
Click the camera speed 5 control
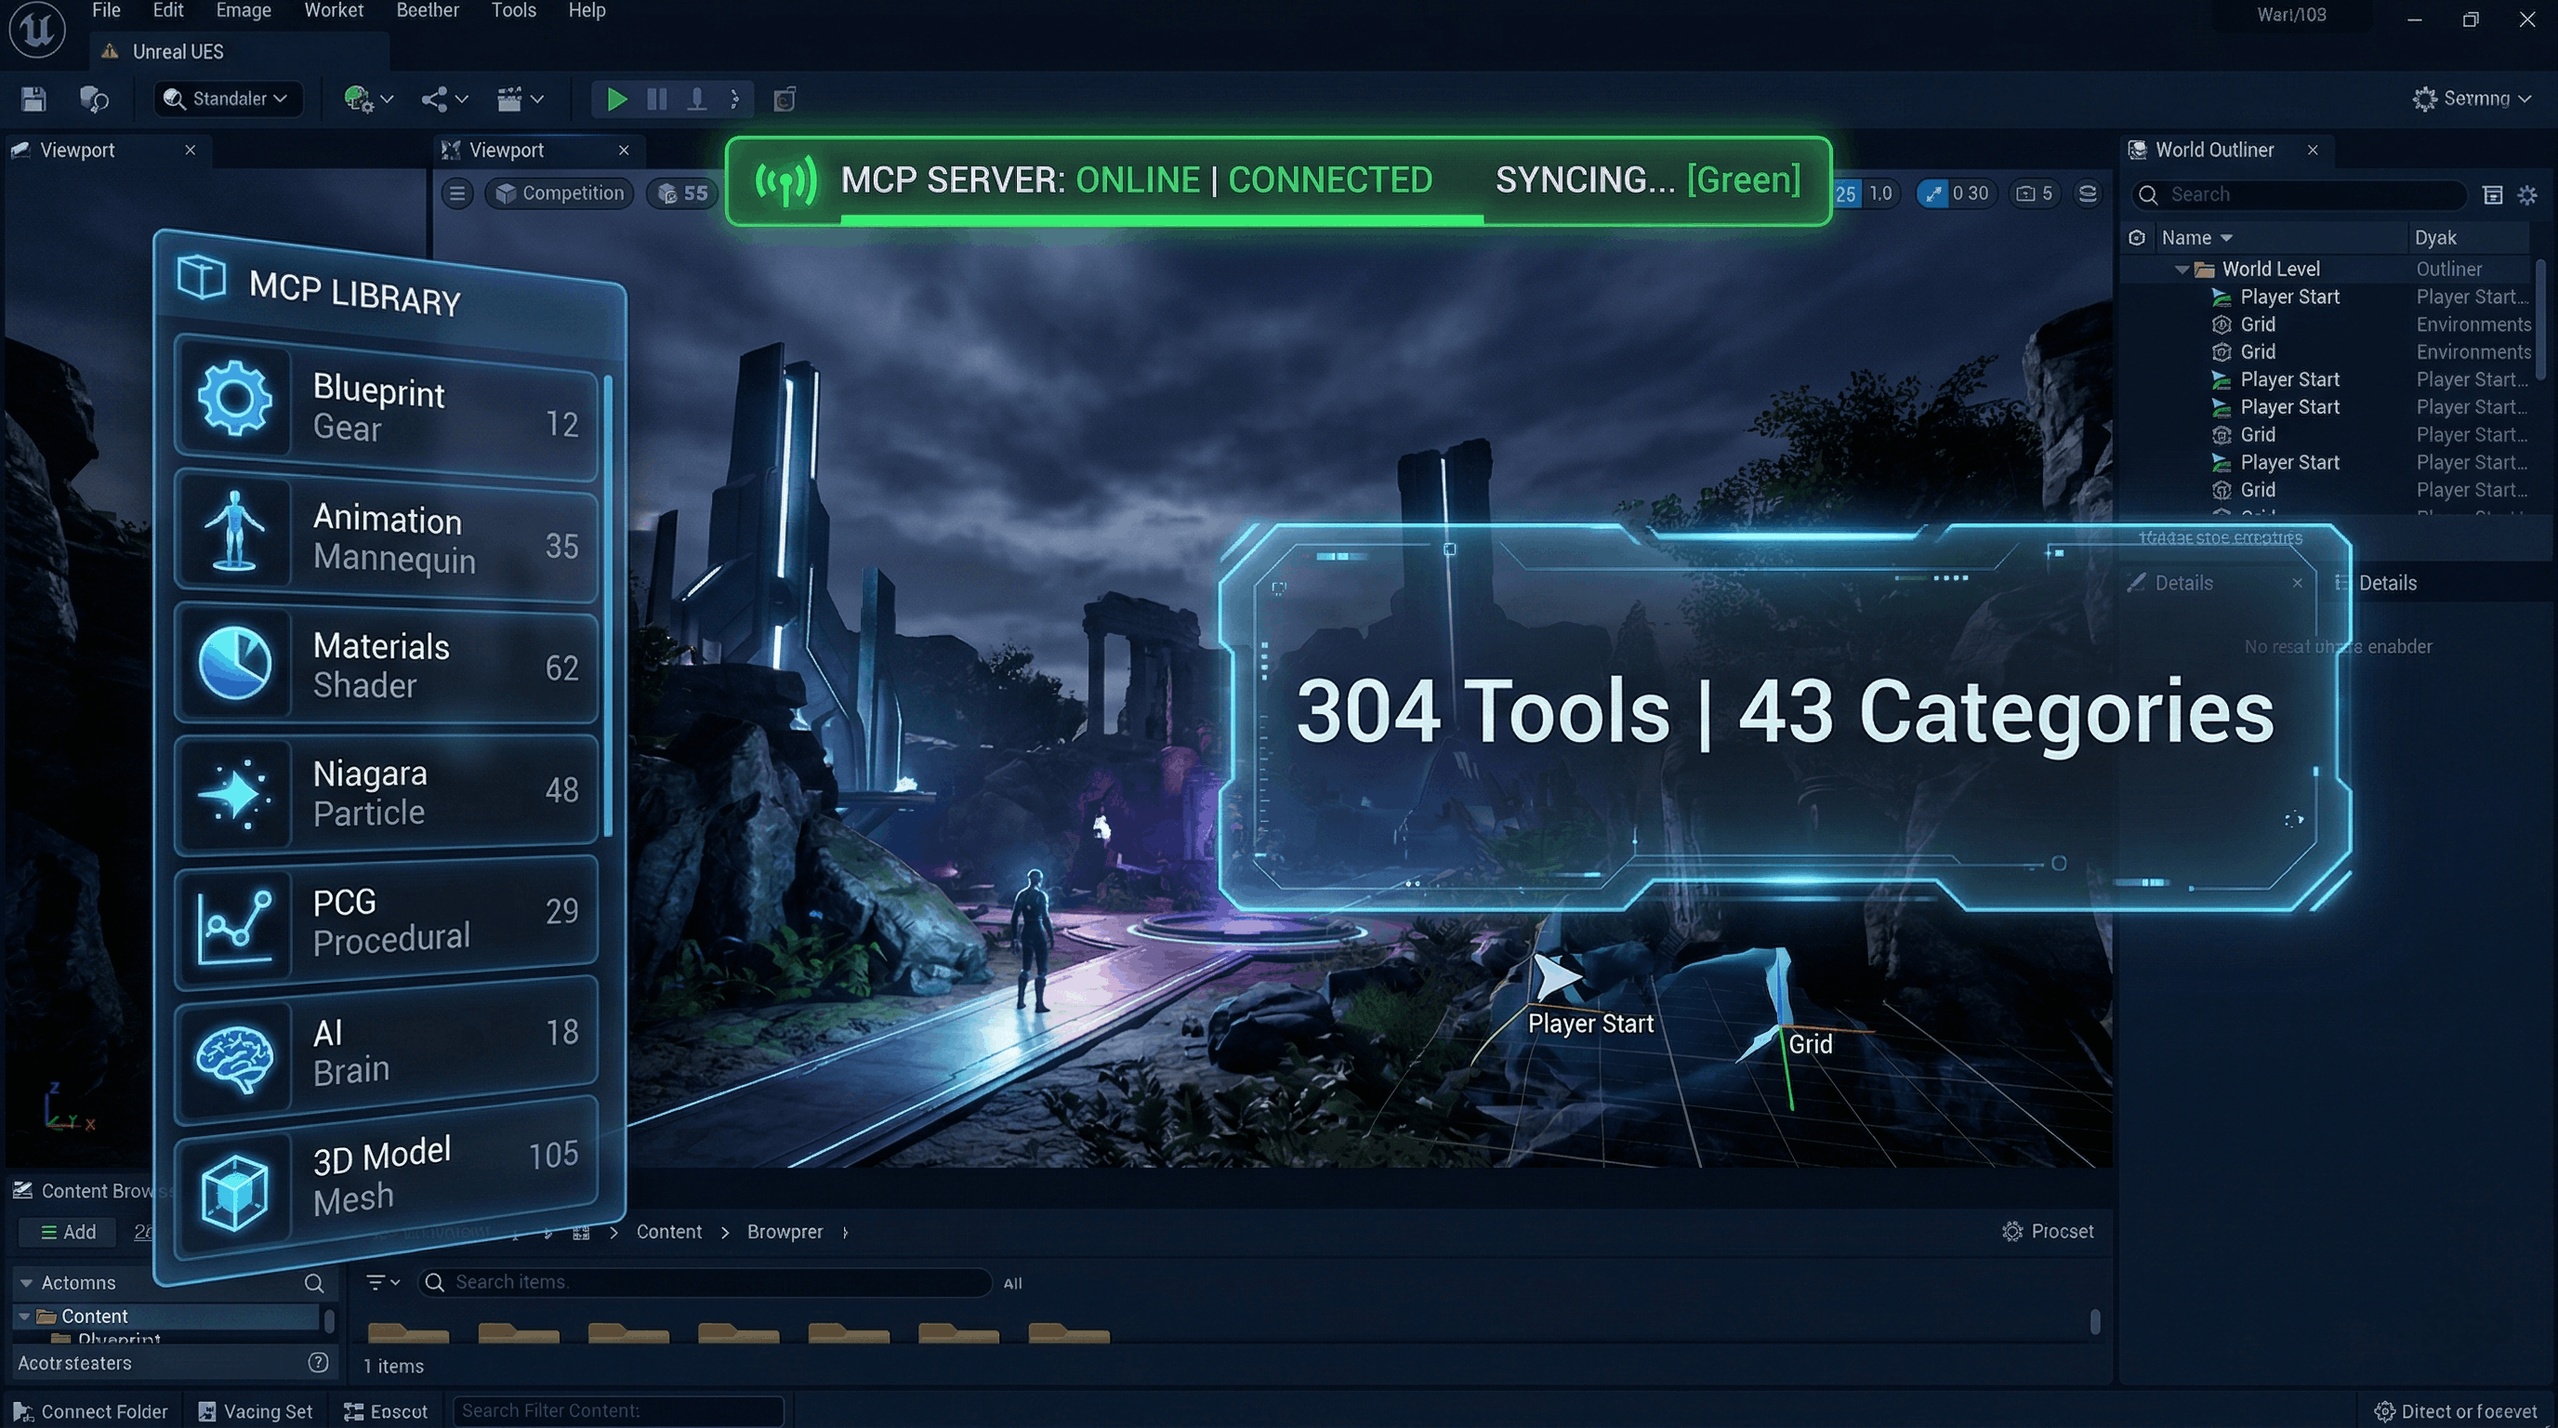tap(2034, 193)
